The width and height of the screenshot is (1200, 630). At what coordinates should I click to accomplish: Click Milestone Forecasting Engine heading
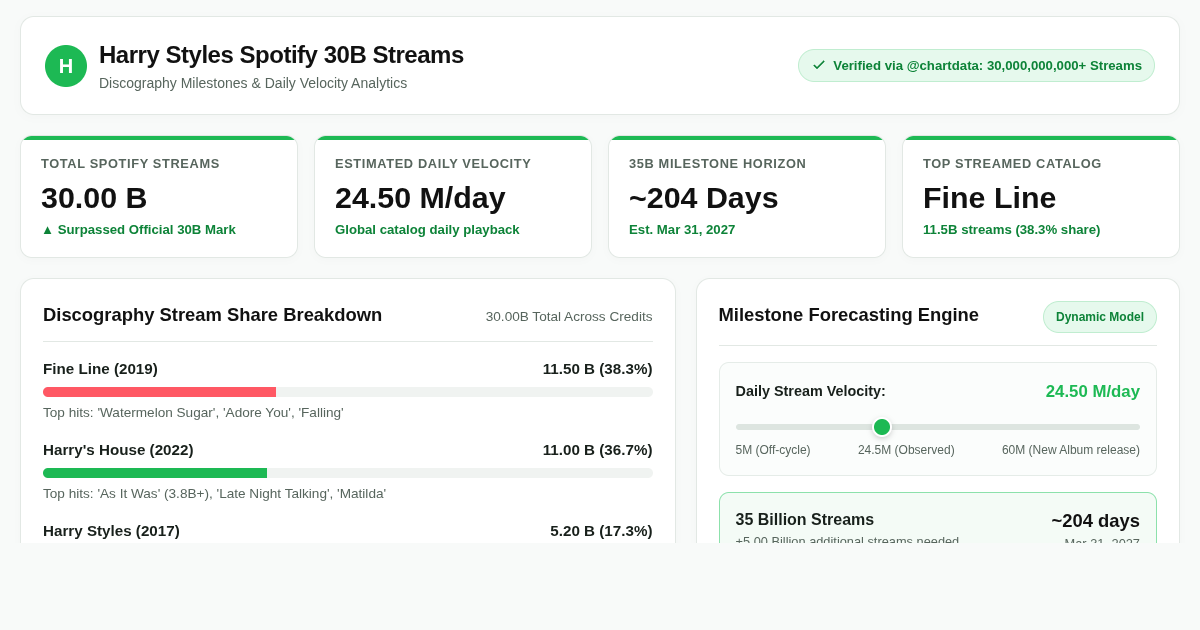point(849,315)
